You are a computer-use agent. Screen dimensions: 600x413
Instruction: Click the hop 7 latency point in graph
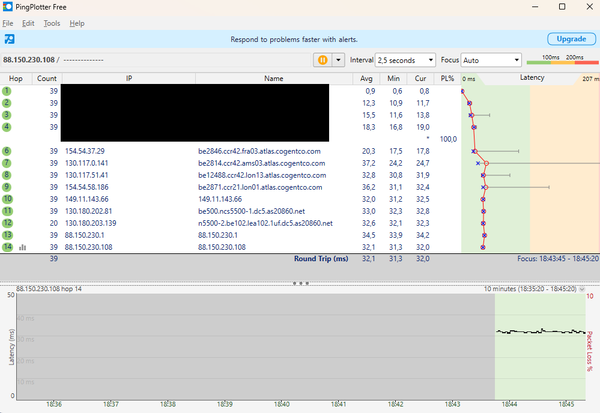486,163
